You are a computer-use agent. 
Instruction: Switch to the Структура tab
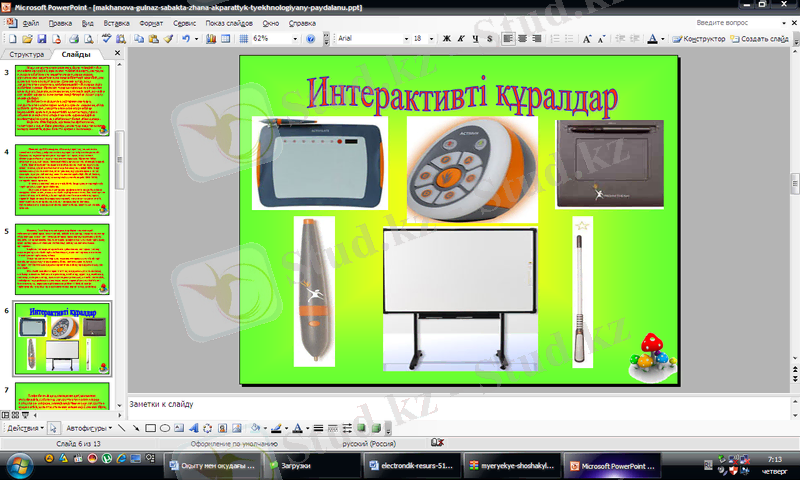27,53
